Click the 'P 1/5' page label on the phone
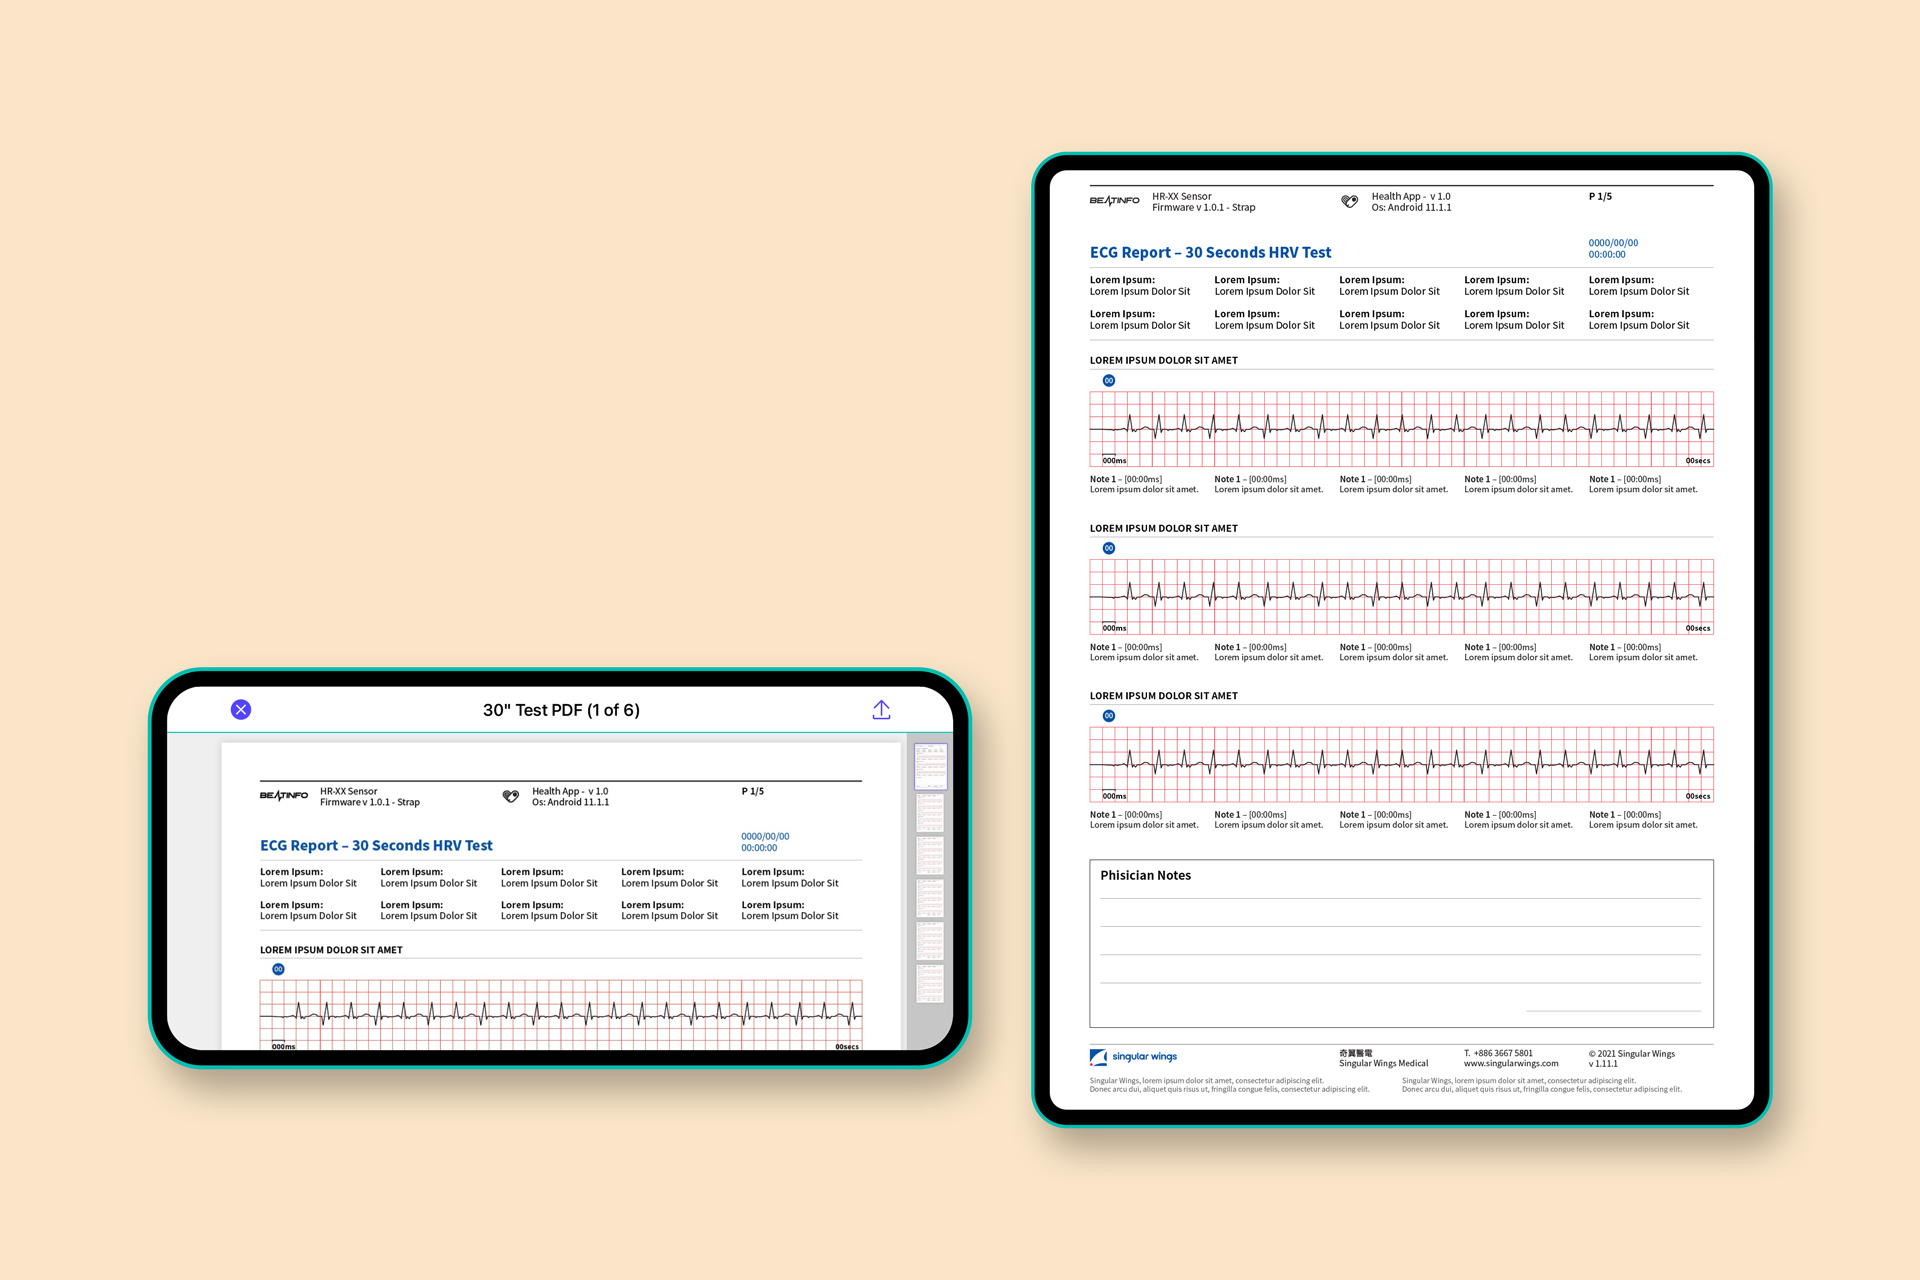This screenshot has width=1920, height=1280. (753, 791)
